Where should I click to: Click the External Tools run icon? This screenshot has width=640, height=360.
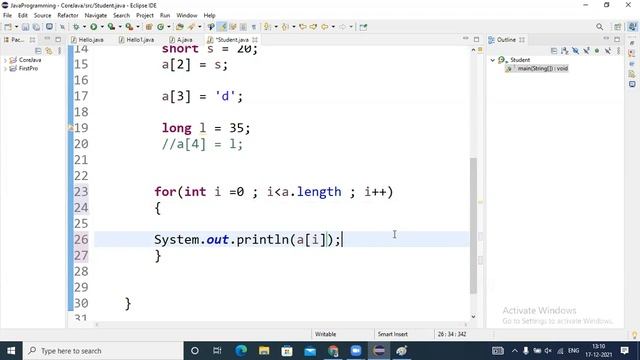click(x=129, y=27)
